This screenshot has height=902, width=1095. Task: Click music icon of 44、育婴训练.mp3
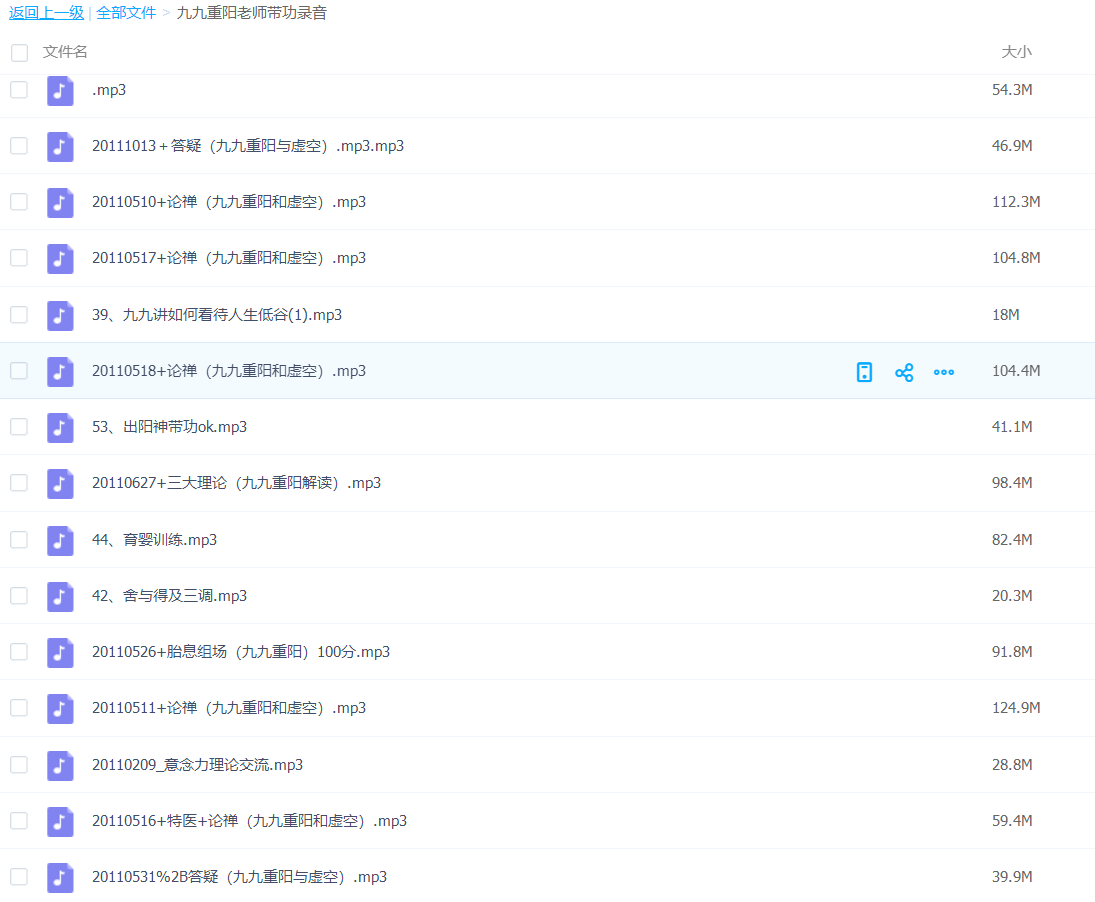[x=60, y=540]
